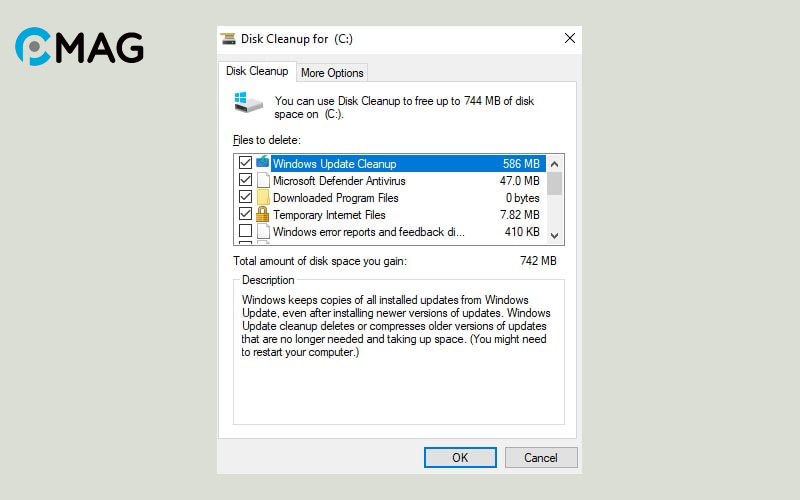Switch to the More Options tab
The width and height of the screenshot is (800, 500).
[x=333, y=72]
